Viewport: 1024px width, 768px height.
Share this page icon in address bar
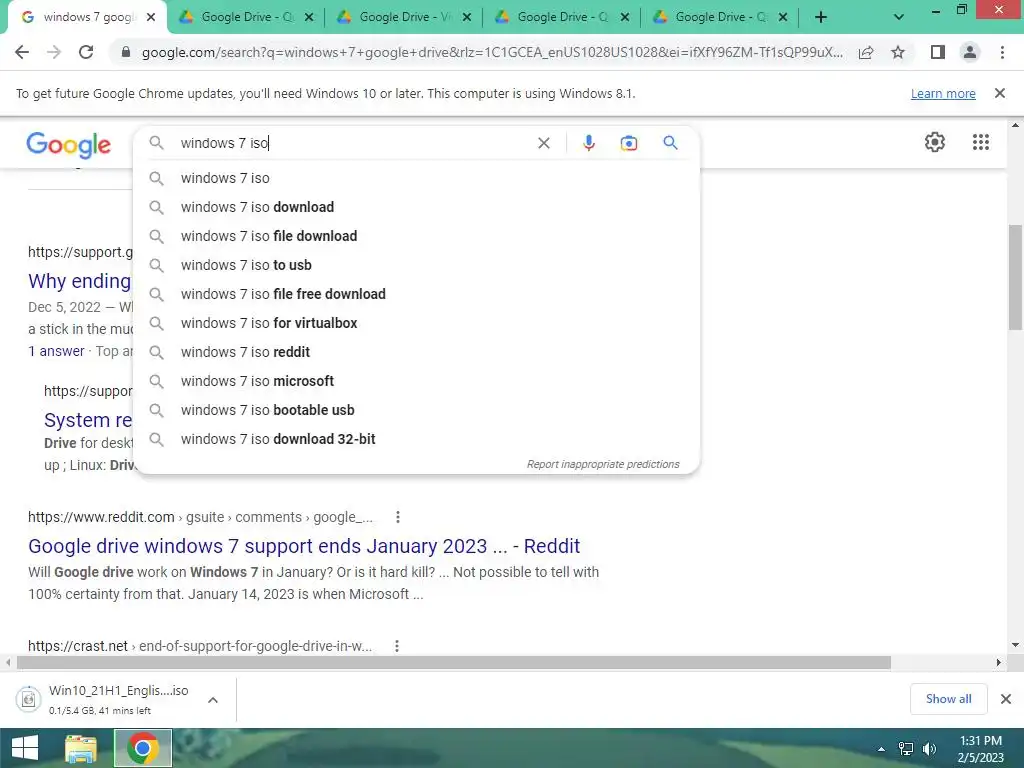click(x=866, y=52)
